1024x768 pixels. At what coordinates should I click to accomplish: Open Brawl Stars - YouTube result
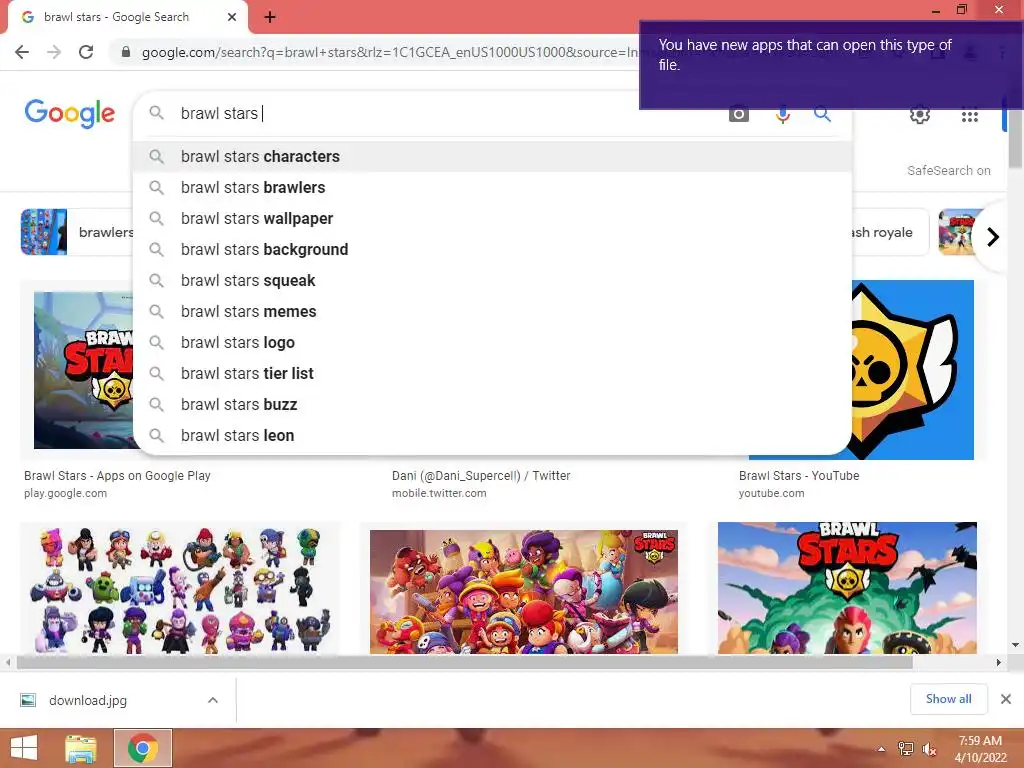click(799, 475)
